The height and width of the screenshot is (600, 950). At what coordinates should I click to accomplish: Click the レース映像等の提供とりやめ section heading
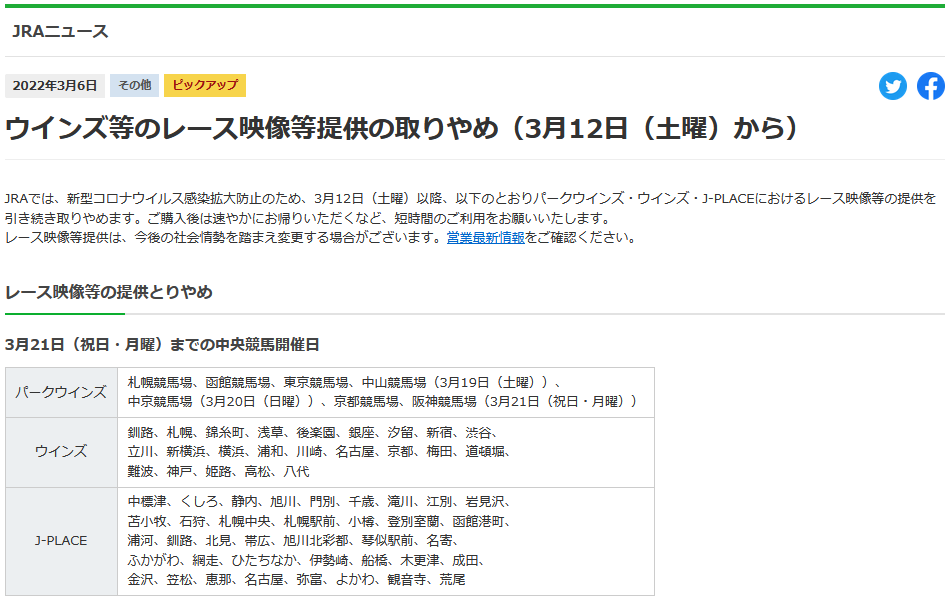click(x=108, y=292)
